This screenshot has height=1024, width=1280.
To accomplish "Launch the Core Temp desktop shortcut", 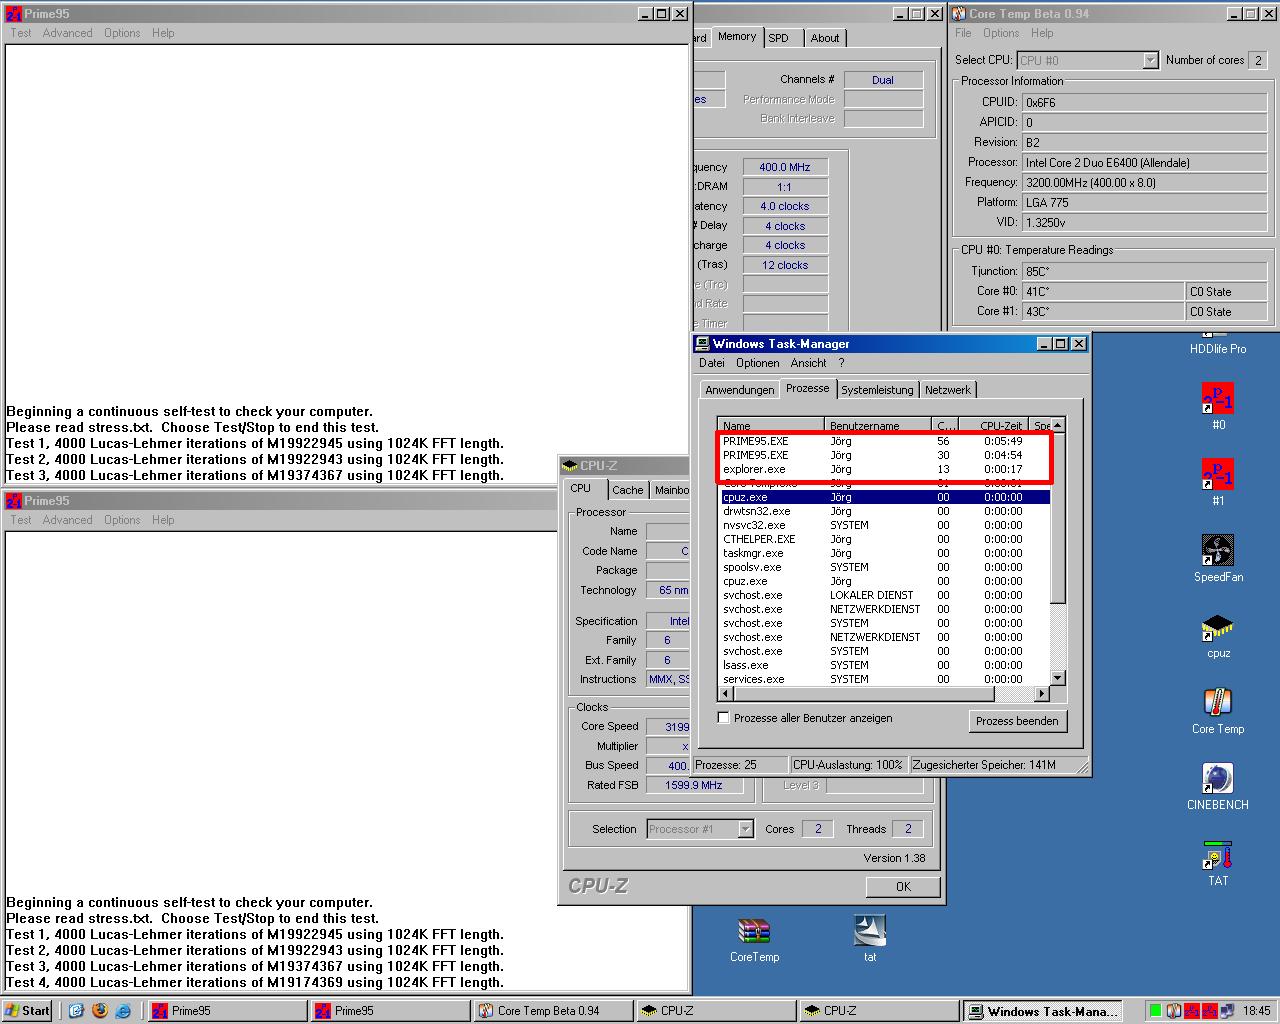I will 1217,711.
